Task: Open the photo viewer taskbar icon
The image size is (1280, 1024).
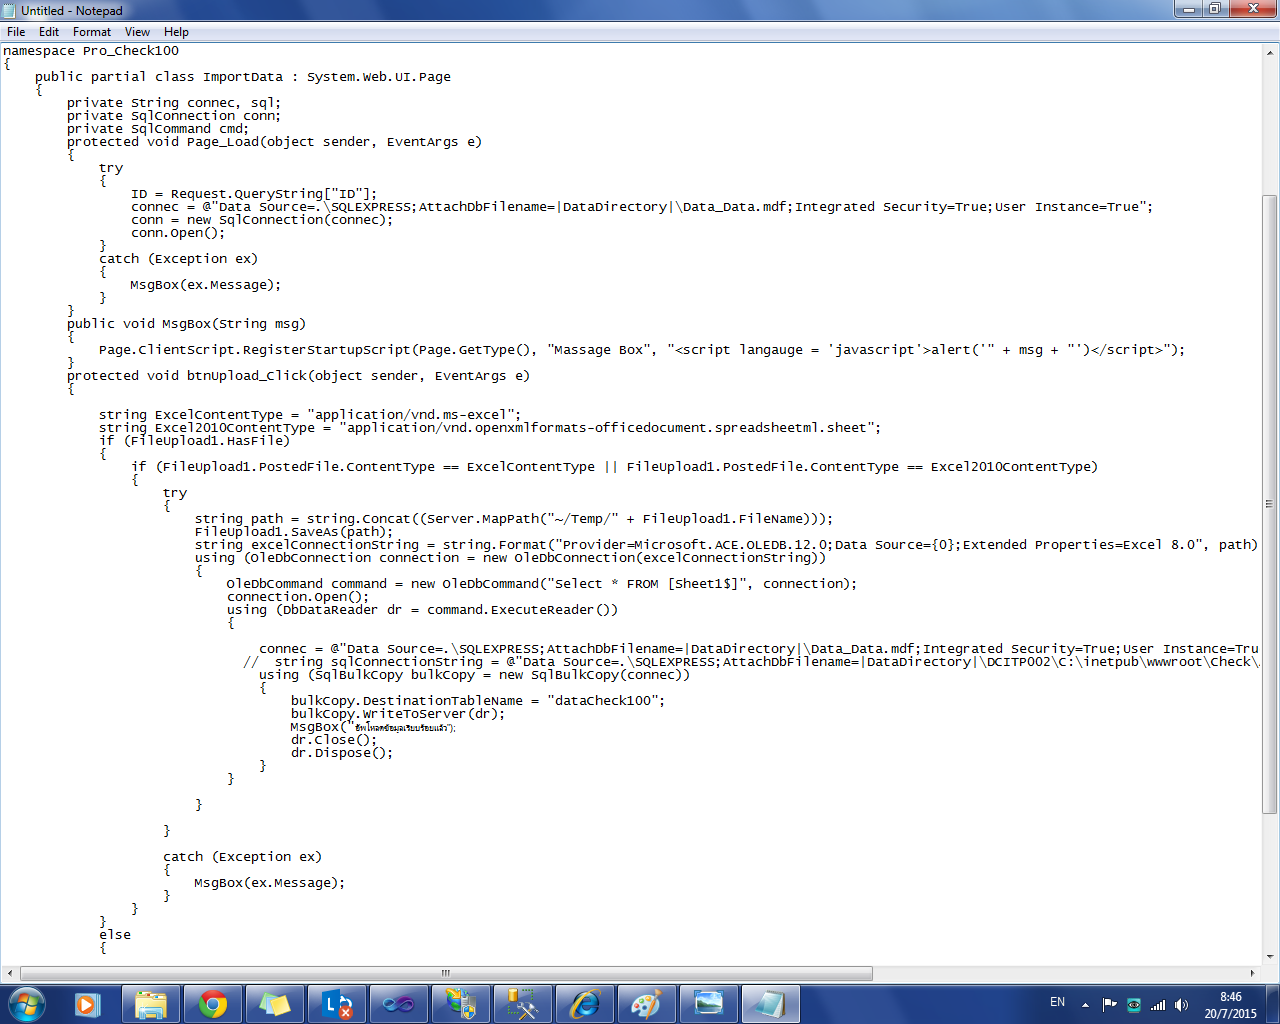Action: pyautogui.click(x=709, y=1004)
